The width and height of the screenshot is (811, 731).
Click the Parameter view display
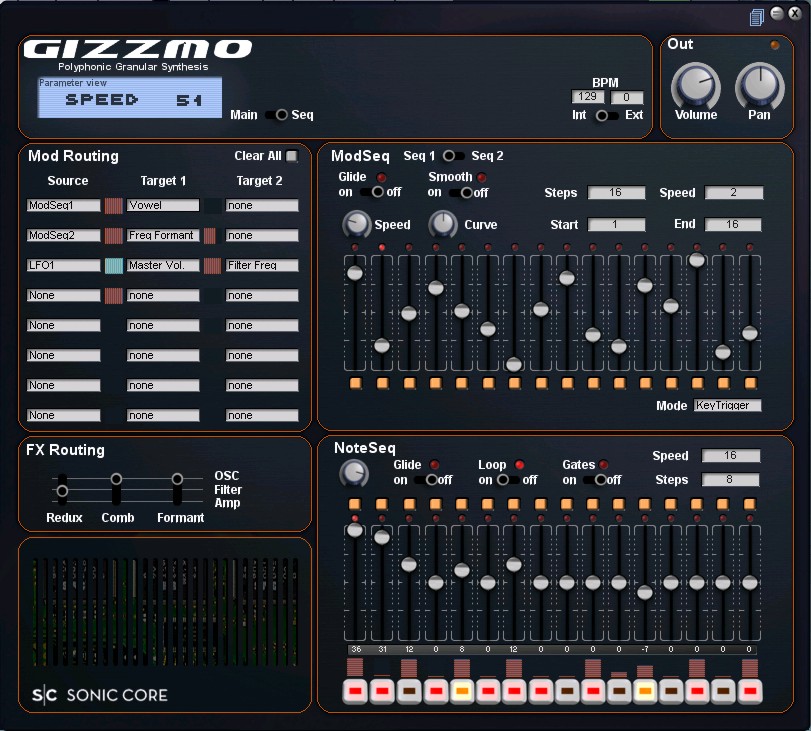tap(130, 97)
